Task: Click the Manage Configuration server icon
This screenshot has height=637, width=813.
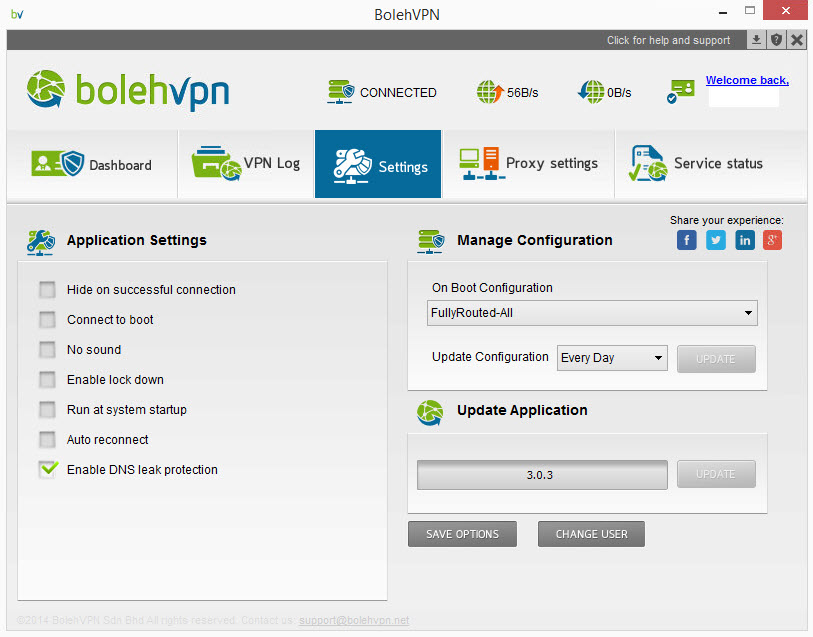Action: tap(431, 242)
